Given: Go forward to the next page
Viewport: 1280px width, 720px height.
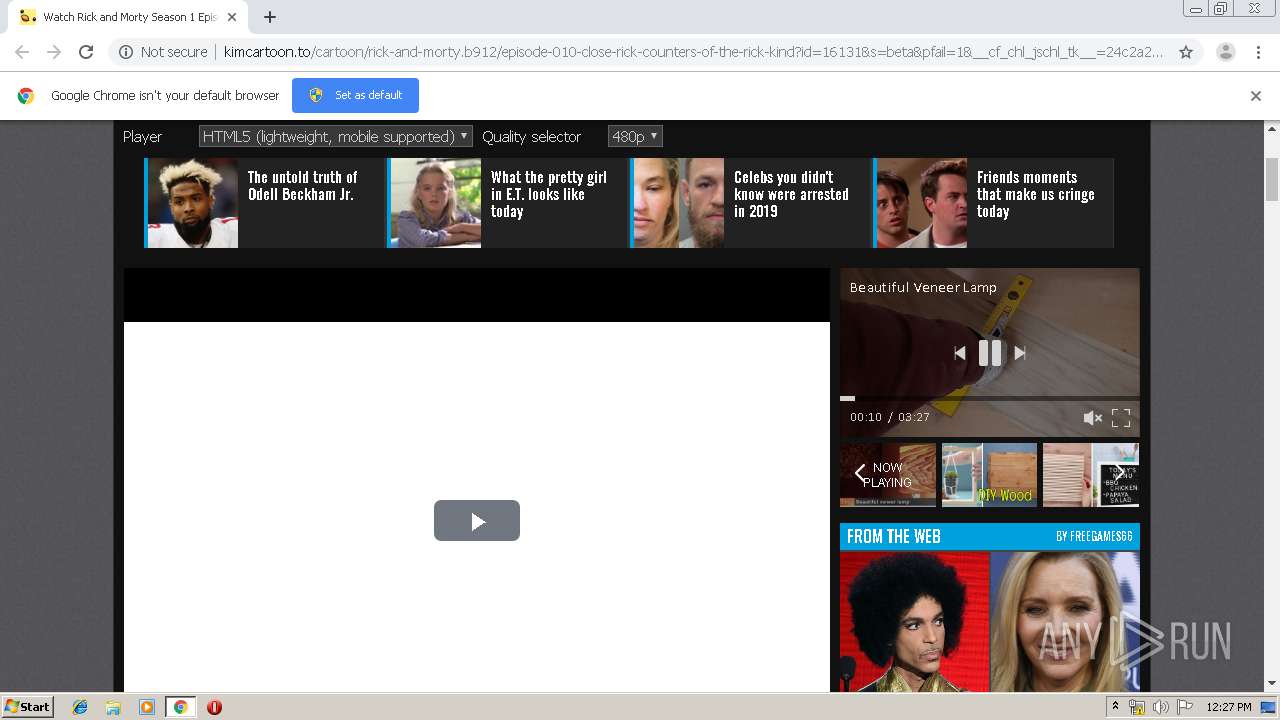Looking at the screenshot, I should pyautogui.click(x=54, y=52).
